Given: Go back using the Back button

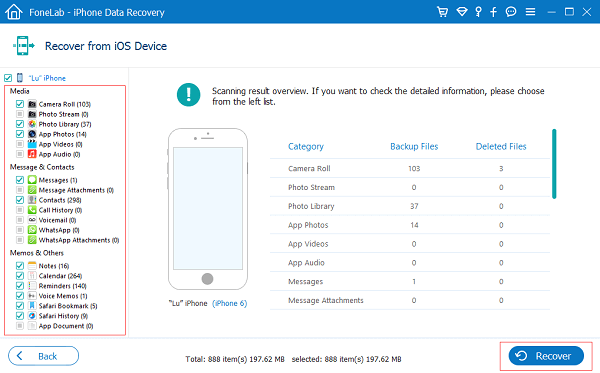Looking at the screenshot, I should coord(44,356).
